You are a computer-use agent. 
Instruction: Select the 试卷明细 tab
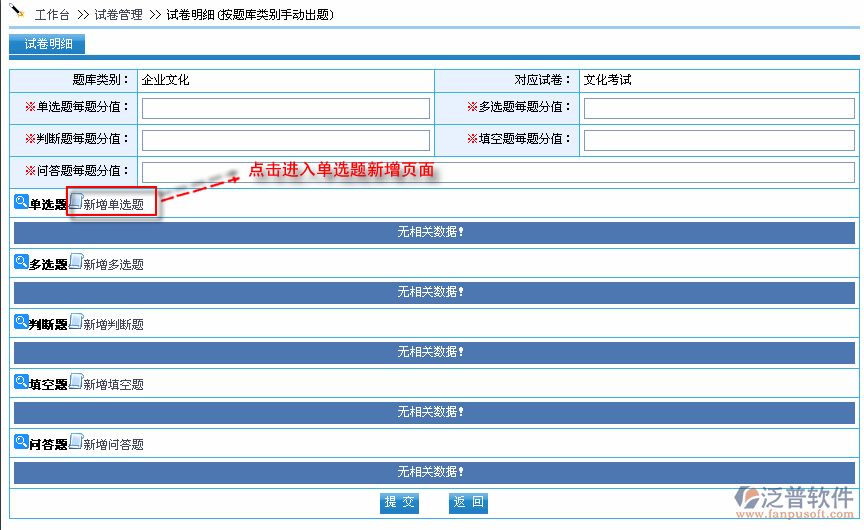47,44
